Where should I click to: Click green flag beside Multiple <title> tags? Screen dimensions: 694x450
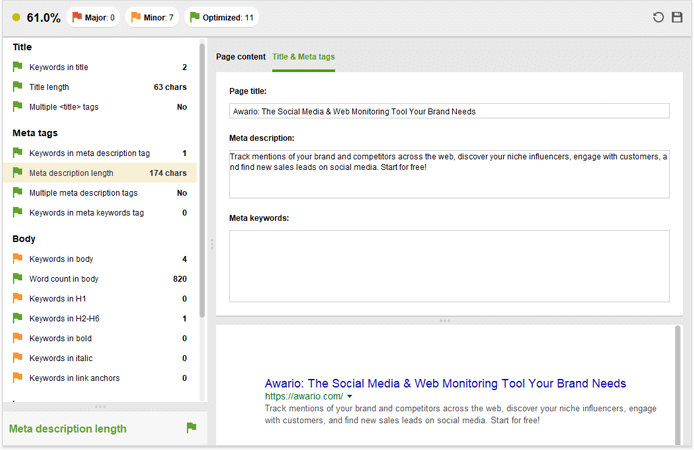point(18,107)
